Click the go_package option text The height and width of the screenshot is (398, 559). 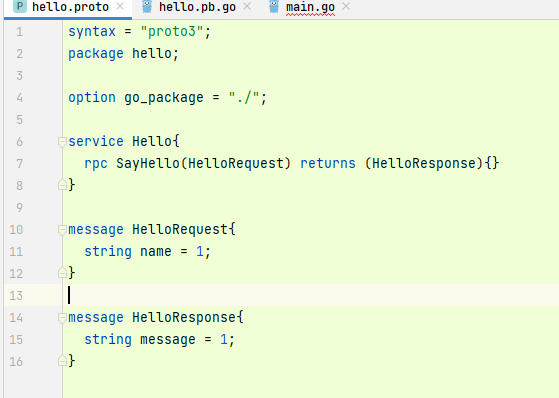164,98
